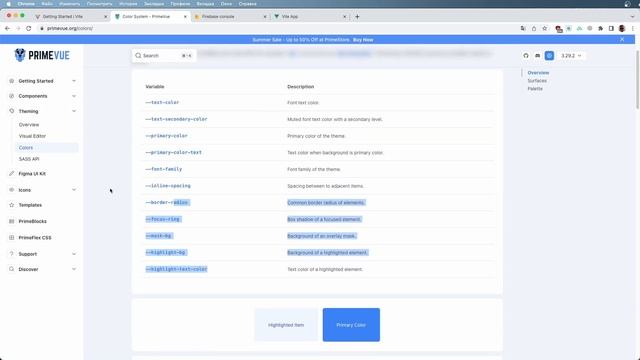Image resolution: width=640 pixels, height=360 pixels.
Task: Expand the Discover menu
Action: [42, 269]
